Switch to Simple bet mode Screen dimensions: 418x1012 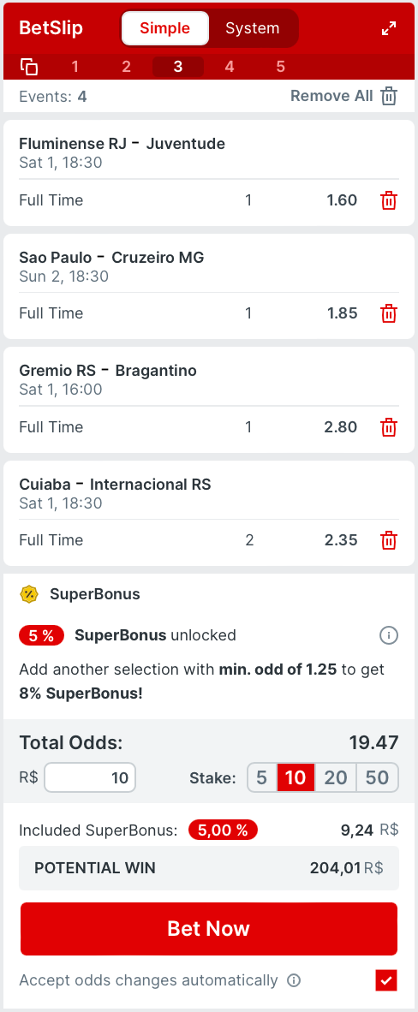pyautogui.click(x=165, y=28)
